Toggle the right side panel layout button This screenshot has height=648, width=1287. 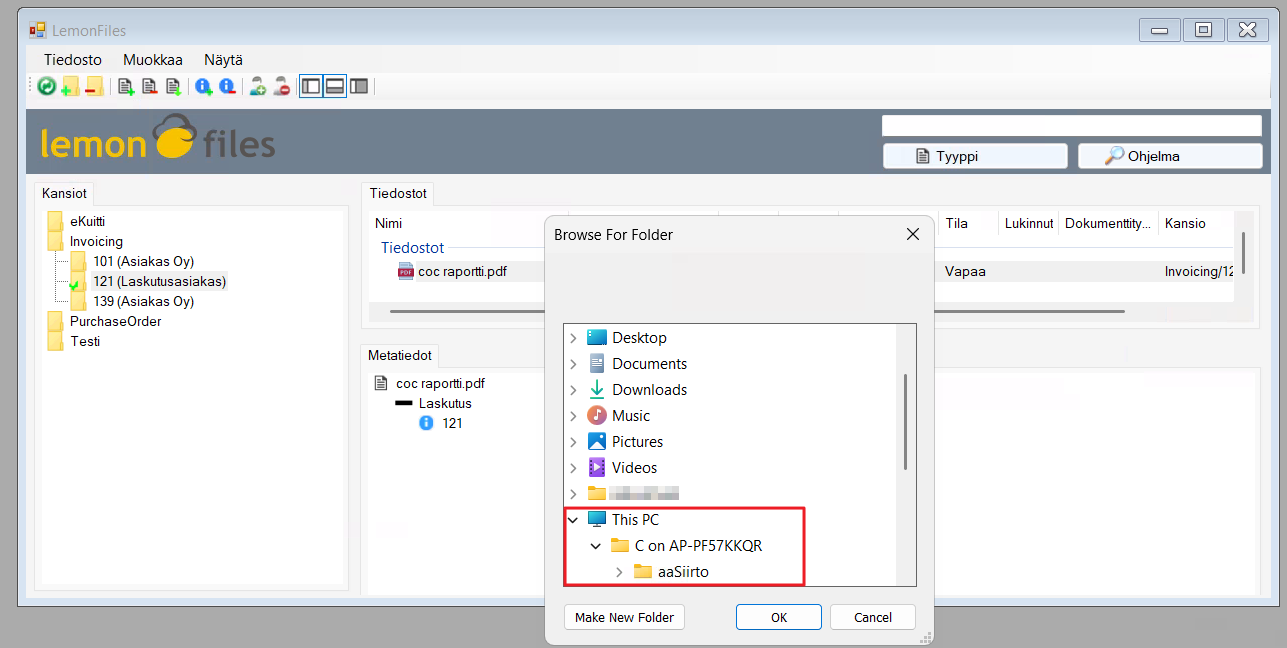pyautogui.click(x=359, y=87)
